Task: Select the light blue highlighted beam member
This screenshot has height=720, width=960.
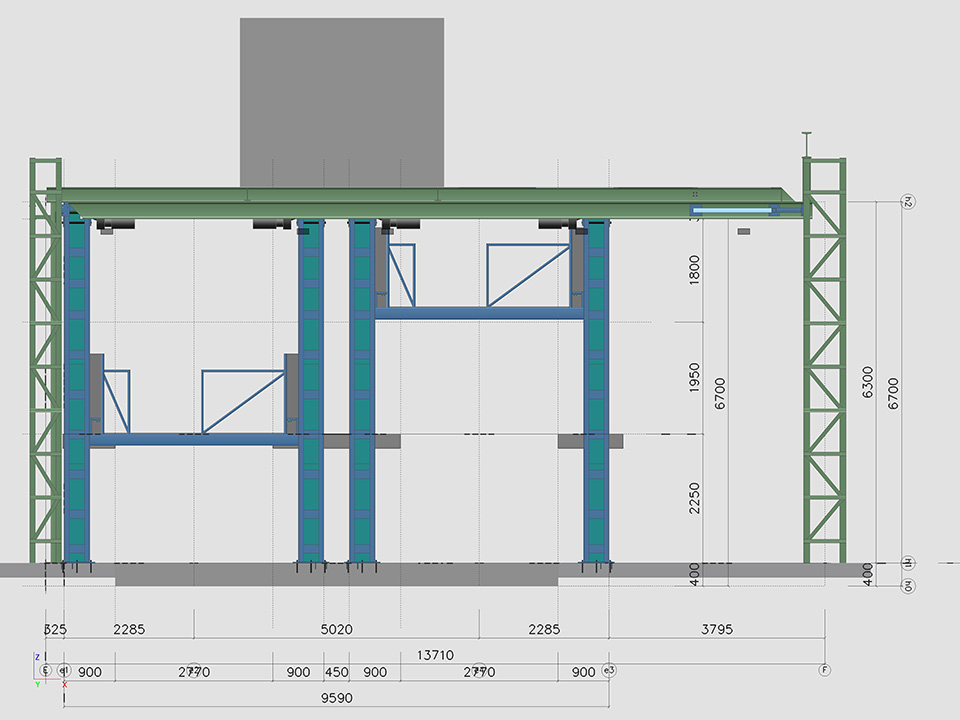Action: click(x=735, y=210)
